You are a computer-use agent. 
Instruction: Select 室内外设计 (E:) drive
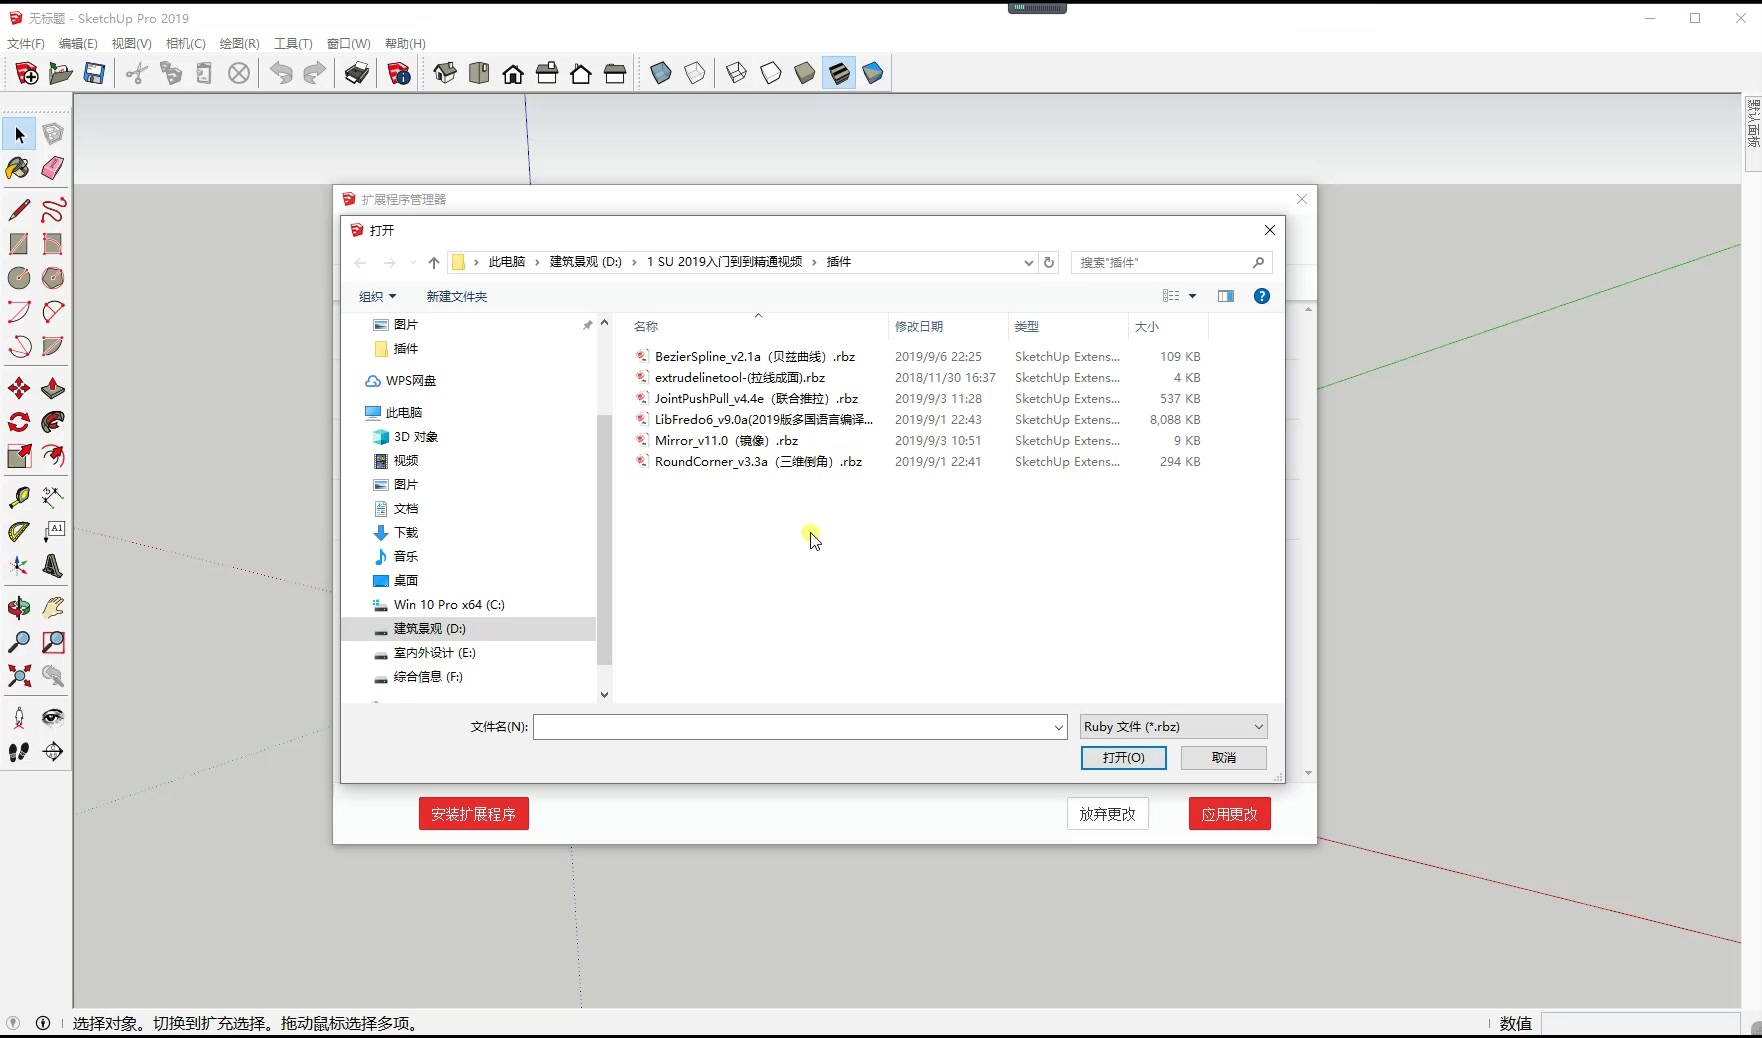coord(434,652)
